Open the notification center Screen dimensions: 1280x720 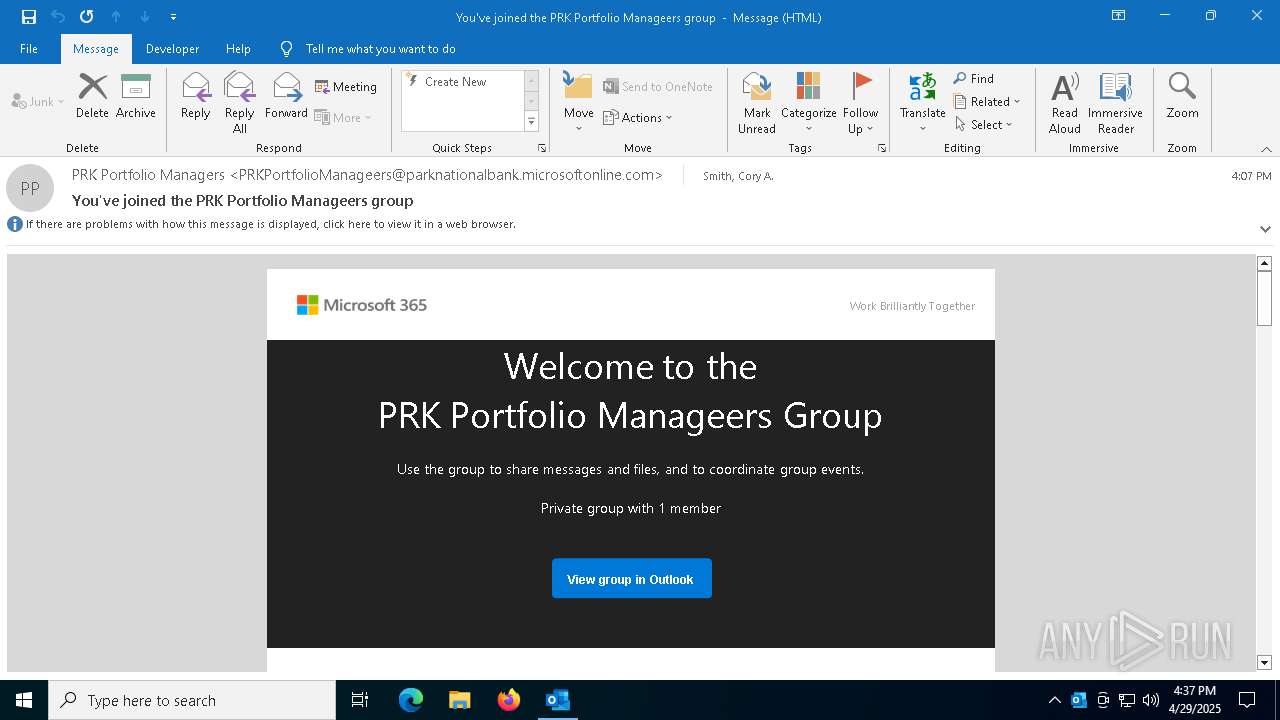[x=1247, y=700]
